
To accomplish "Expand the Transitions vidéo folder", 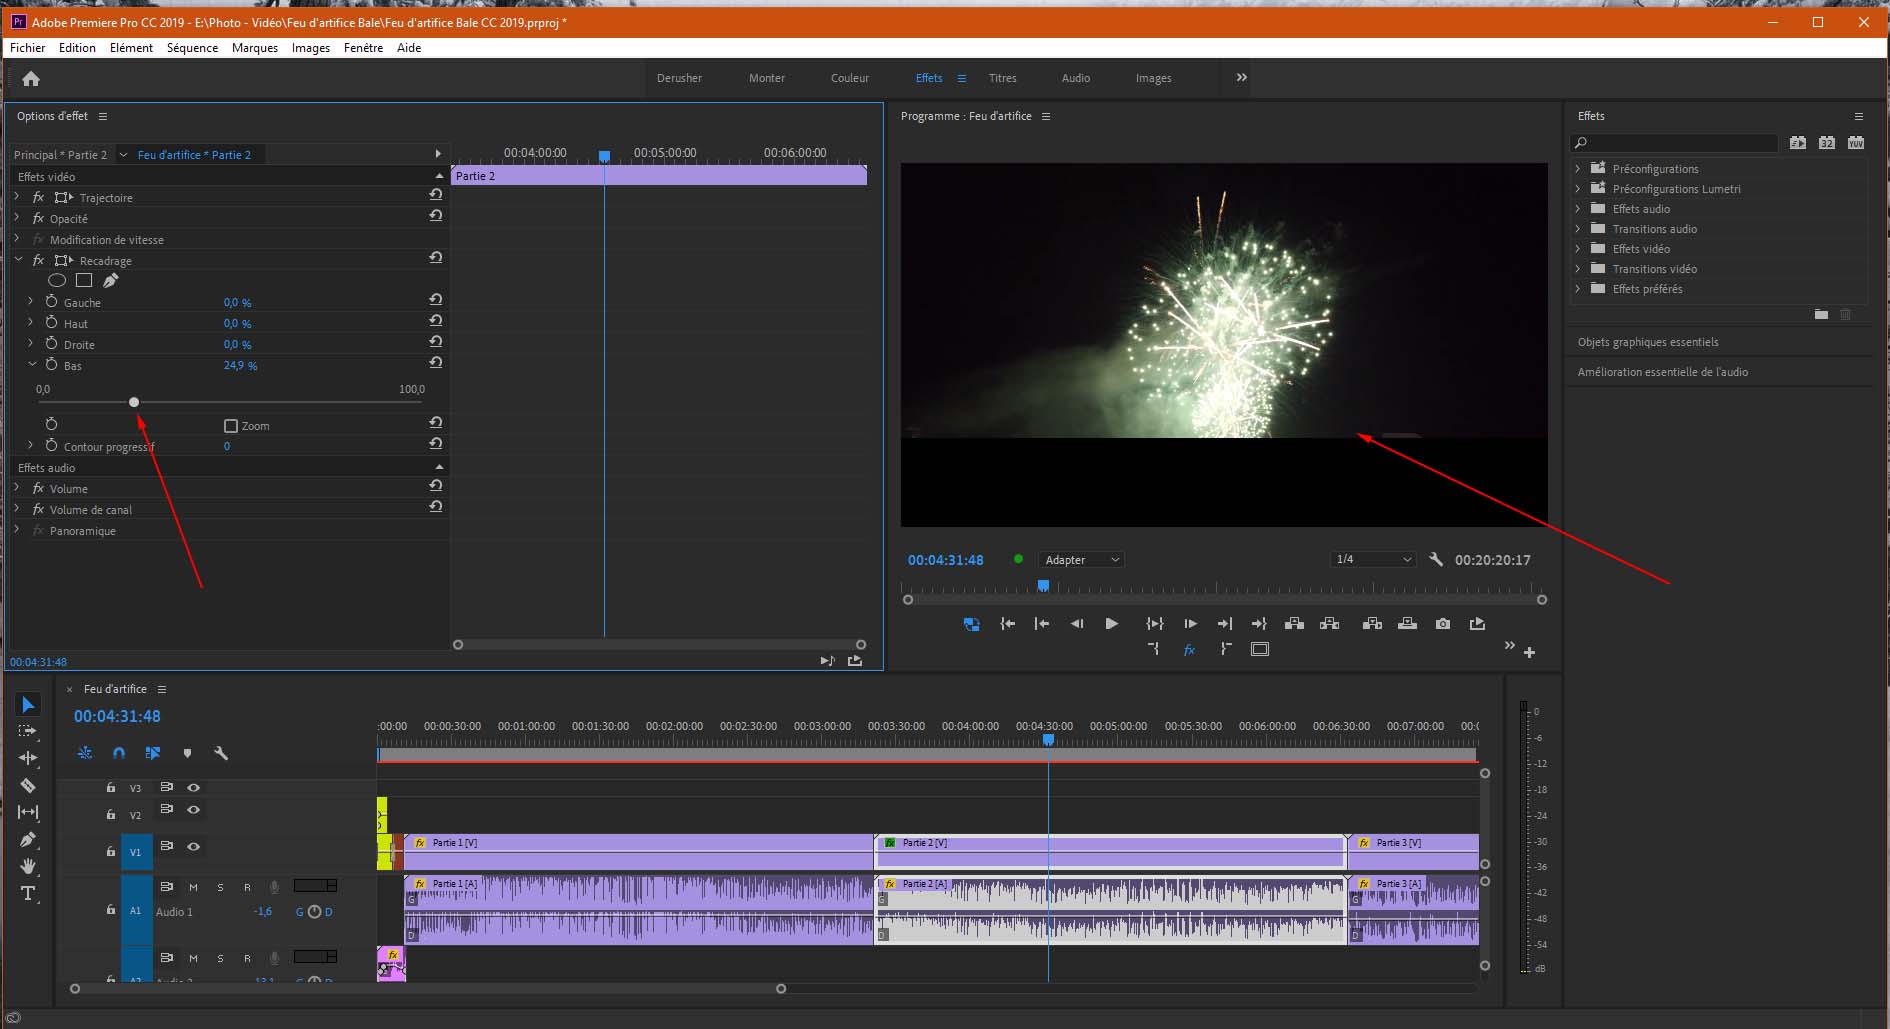I will (1578, 268).
